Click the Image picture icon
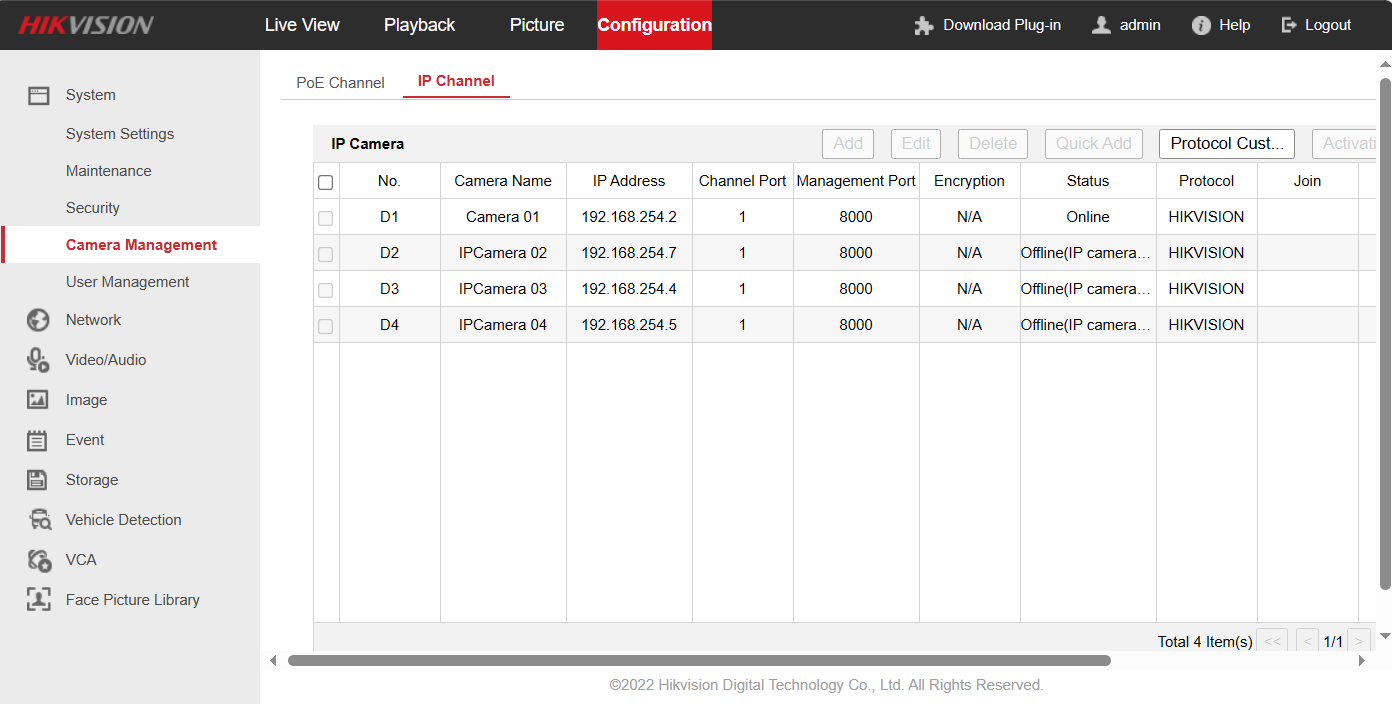The width and height of the screenshot is (1392, 704). (x=38, y=400)
